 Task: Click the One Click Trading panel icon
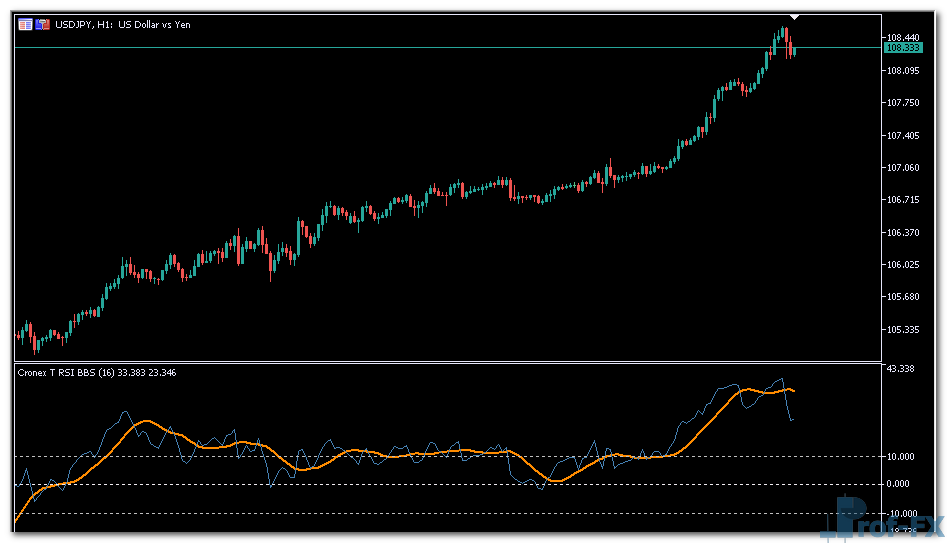point(25,24)
